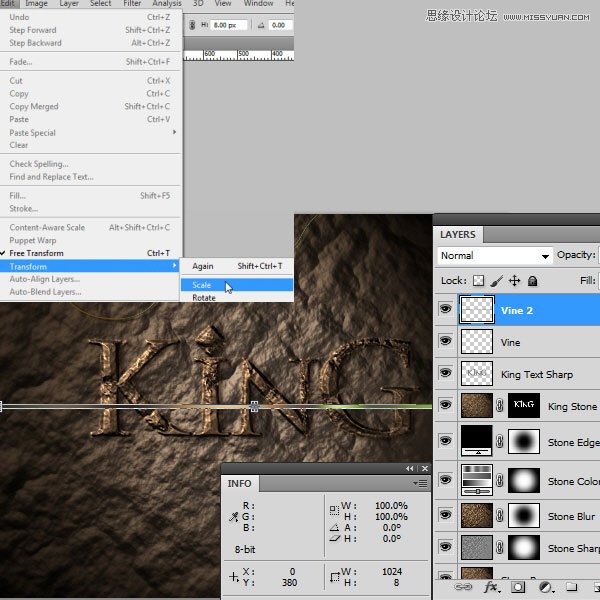Open the Normal blend mode dropdown
600x600 pixels.
point(495,256)
